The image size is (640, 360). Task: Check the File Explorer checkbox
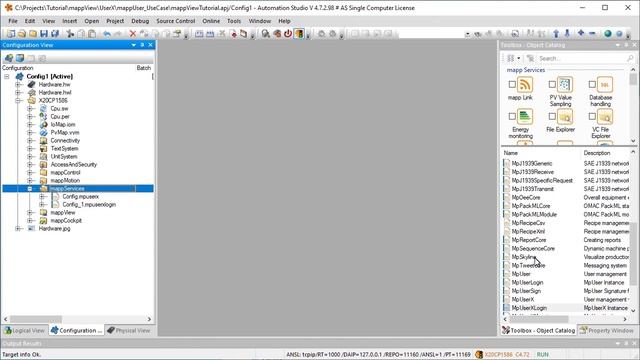[552, 116]
